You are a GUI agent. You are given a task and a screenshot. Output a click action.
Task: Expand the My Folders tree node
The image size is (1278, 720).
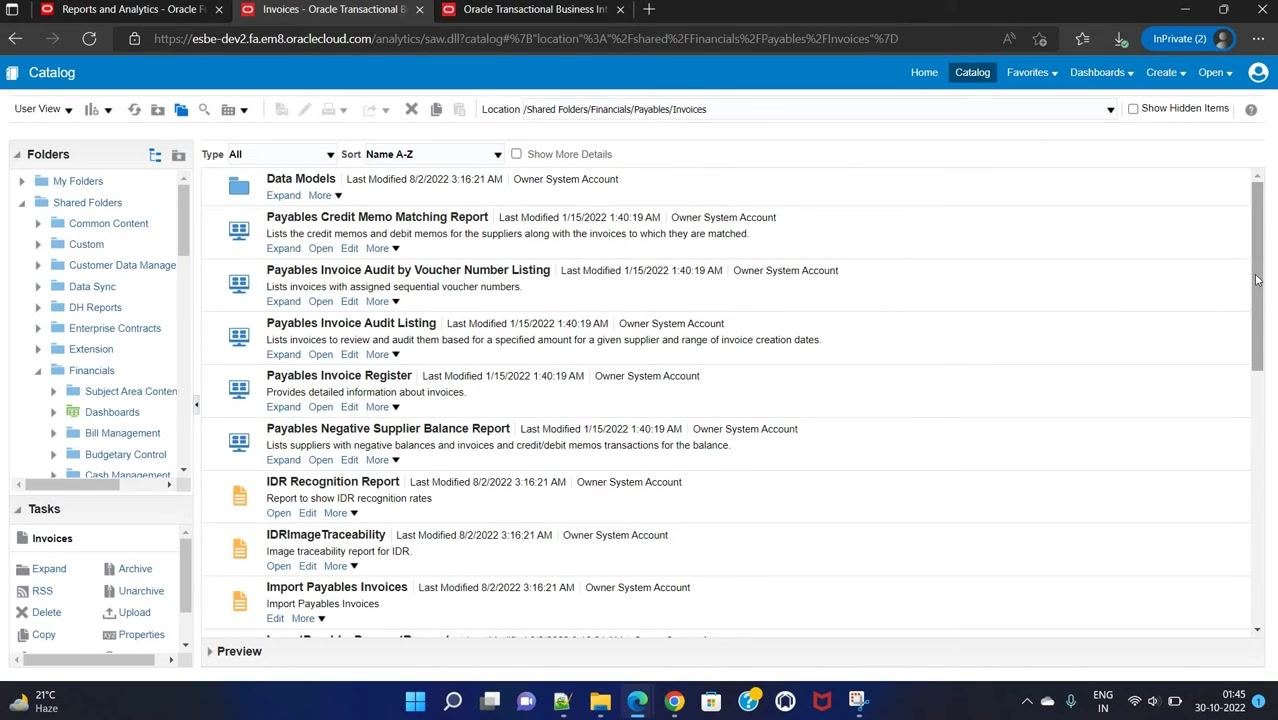(22, 181)
